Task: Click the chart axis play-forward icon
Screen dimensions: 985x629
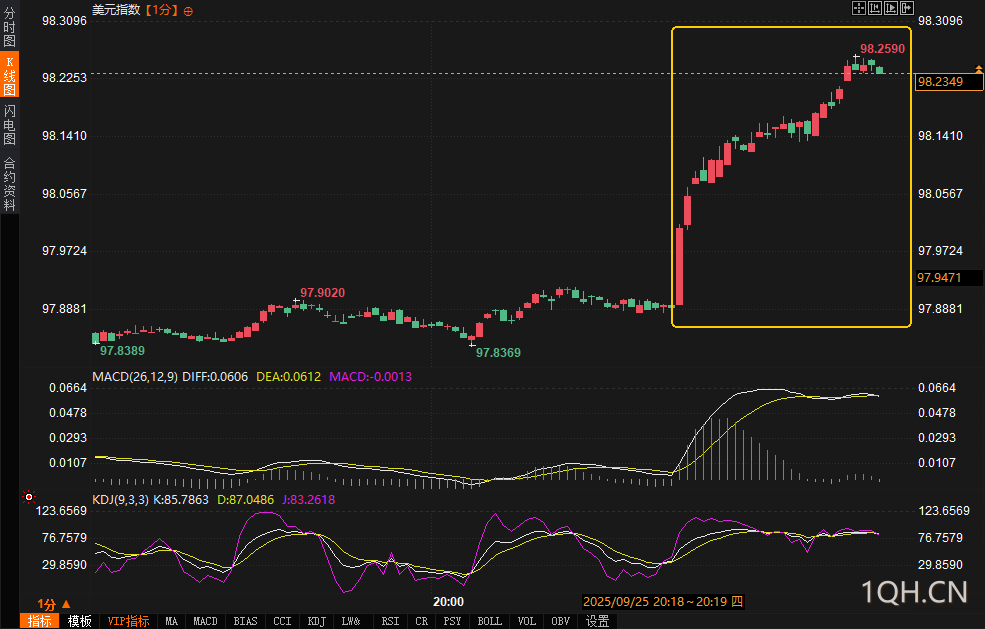Action: point(891,8)
